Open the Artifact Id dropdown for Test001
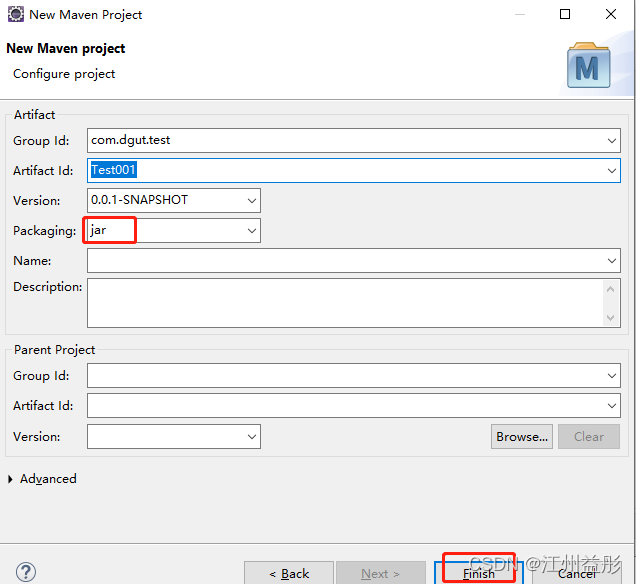 point(612,171)
